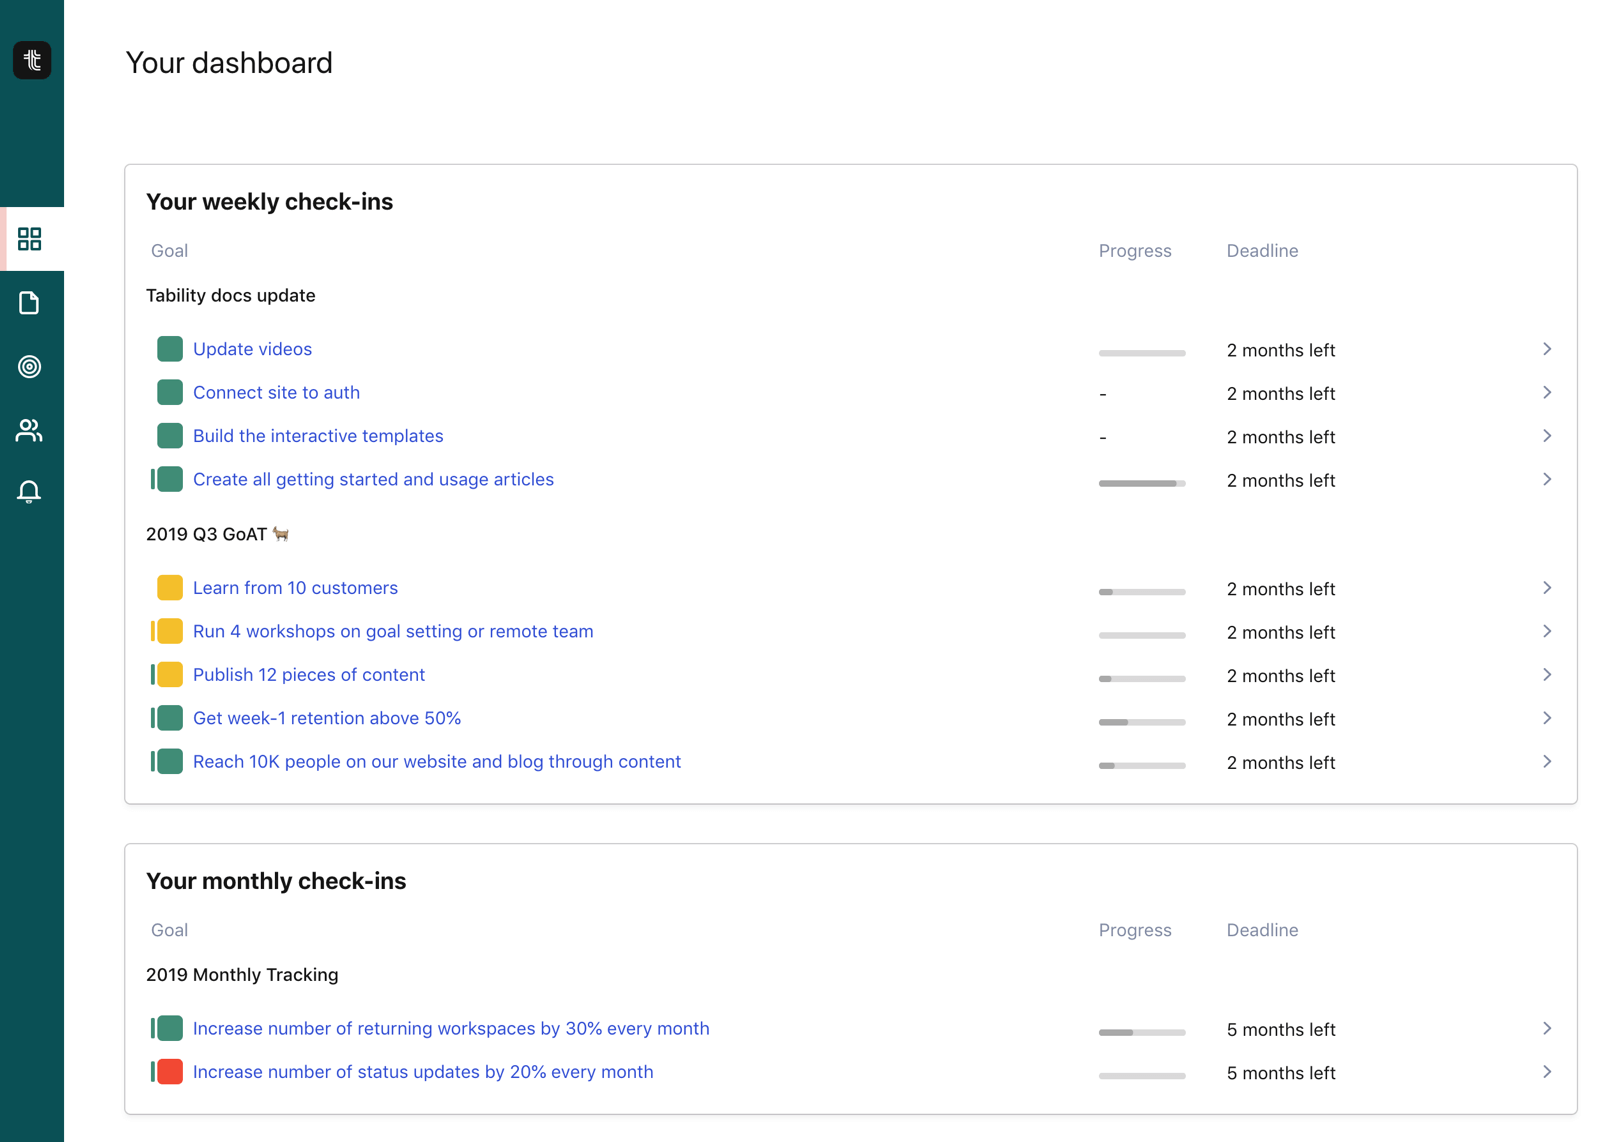Click green status square beside Update videos
The image size is (1600, 1142).
[170, 349]
